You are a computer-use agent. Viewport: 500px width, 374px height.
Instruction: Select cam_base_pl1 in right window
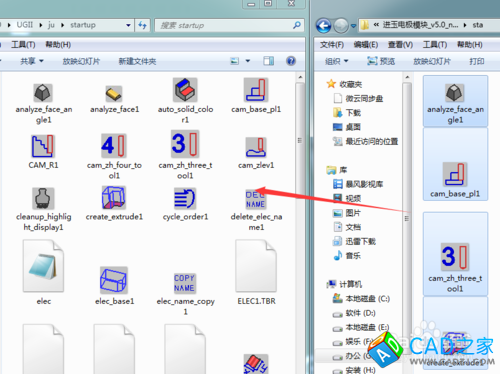(x=455, y=164)
